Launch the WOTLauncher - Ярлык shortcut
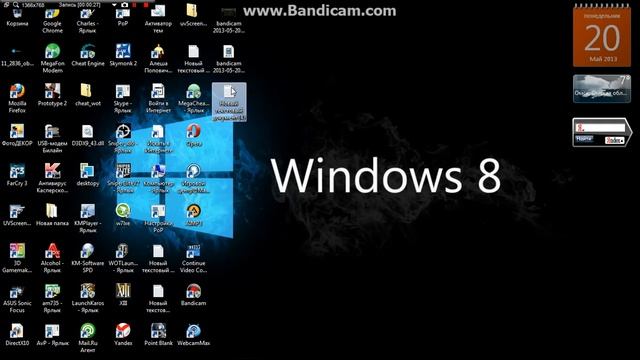 [x=123, y=258]
